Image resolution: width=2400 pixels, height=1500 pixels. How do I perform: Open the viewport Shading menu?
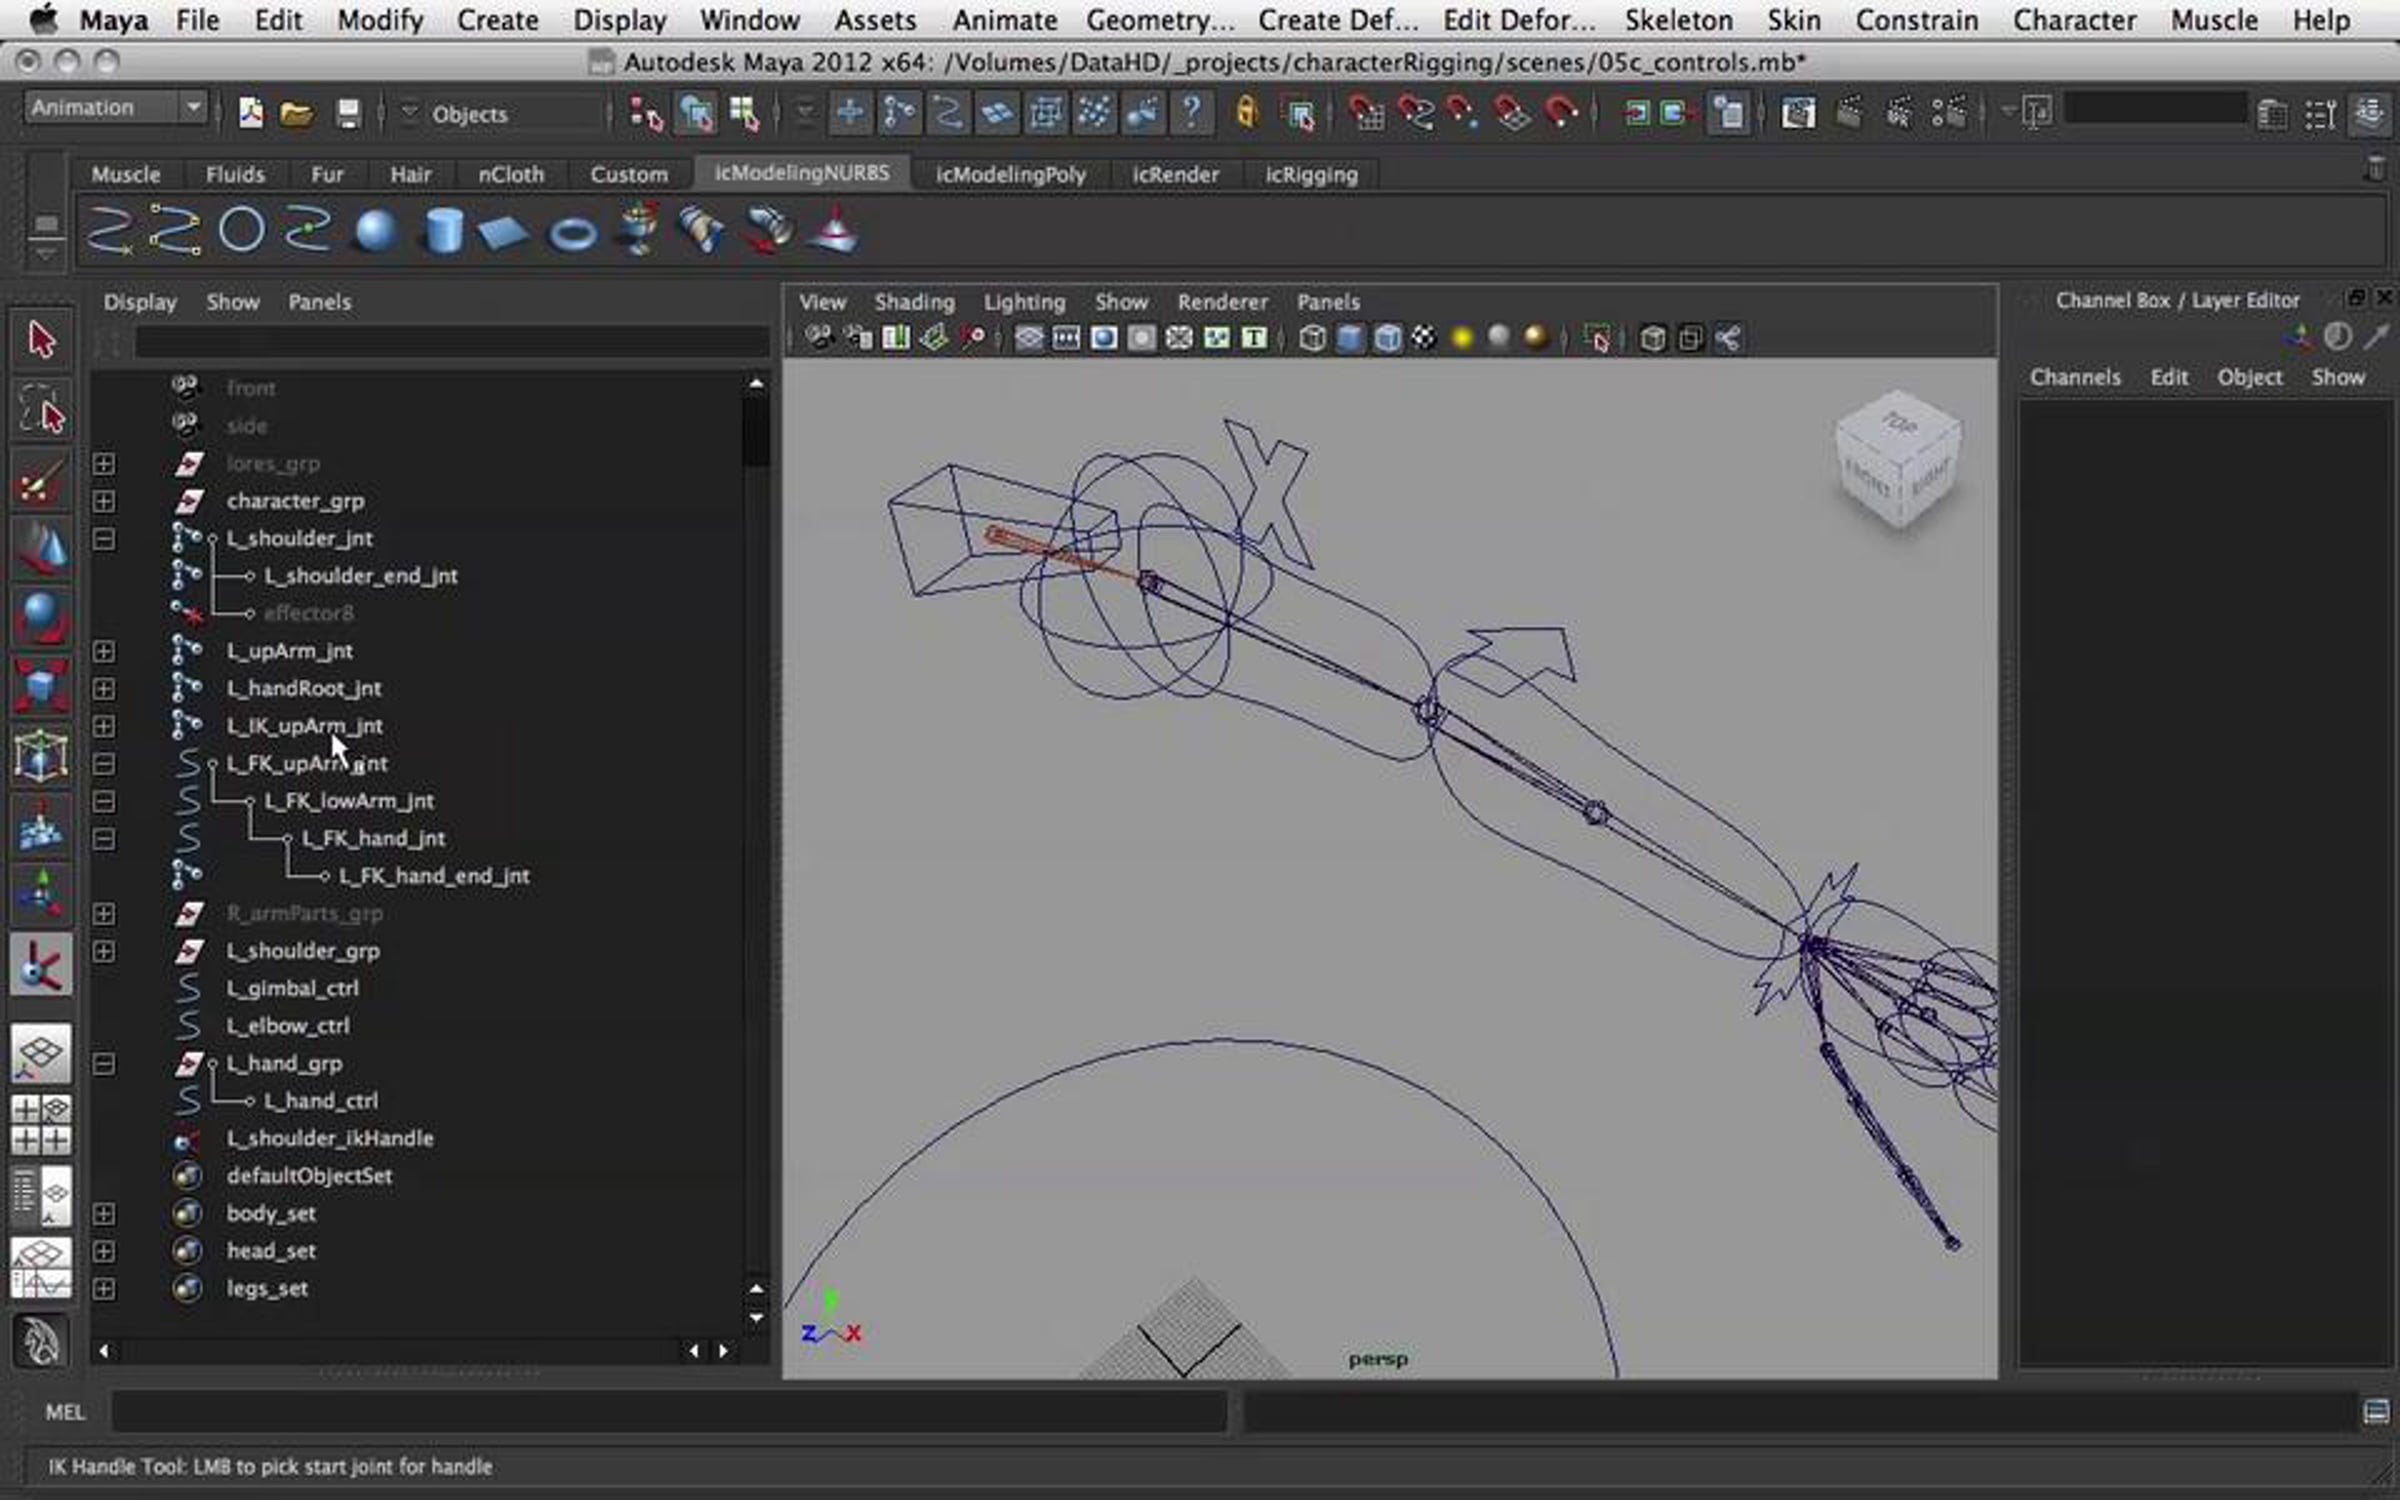click(x=914, y=302)
